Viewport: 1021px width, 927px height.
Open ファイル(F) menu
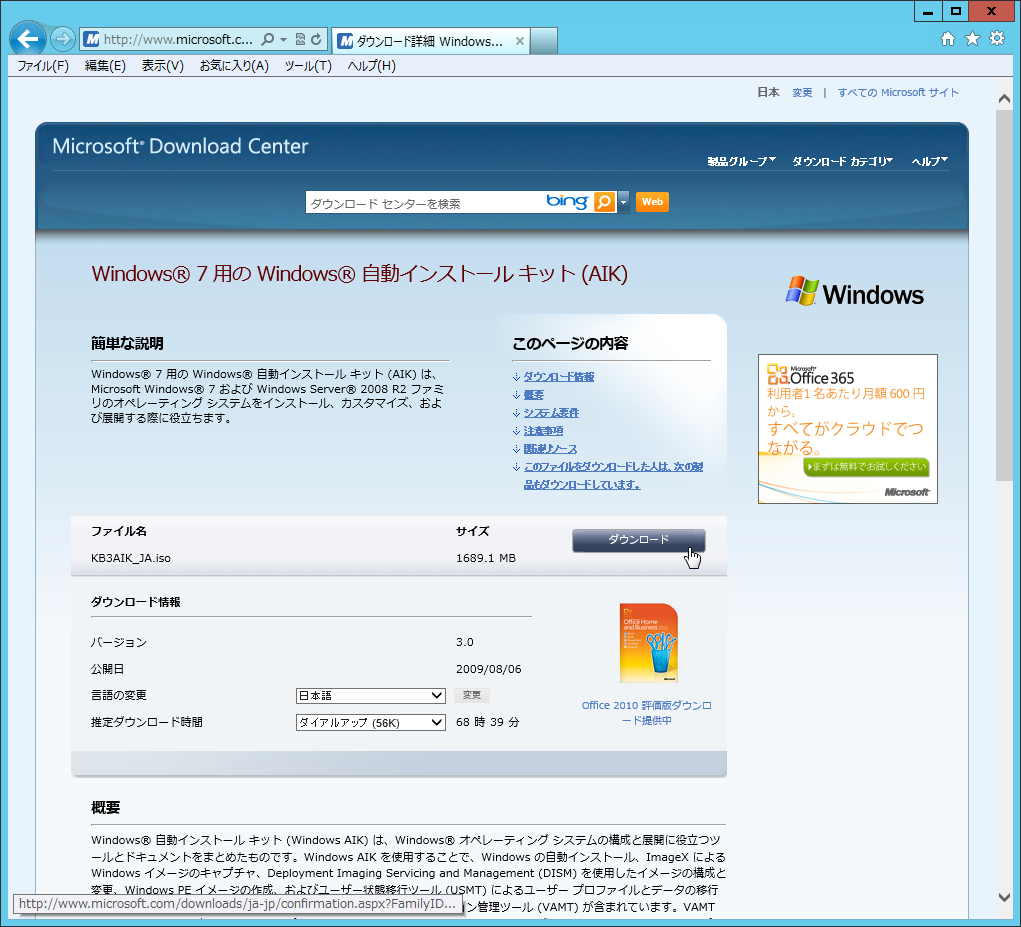click(43, 66)
